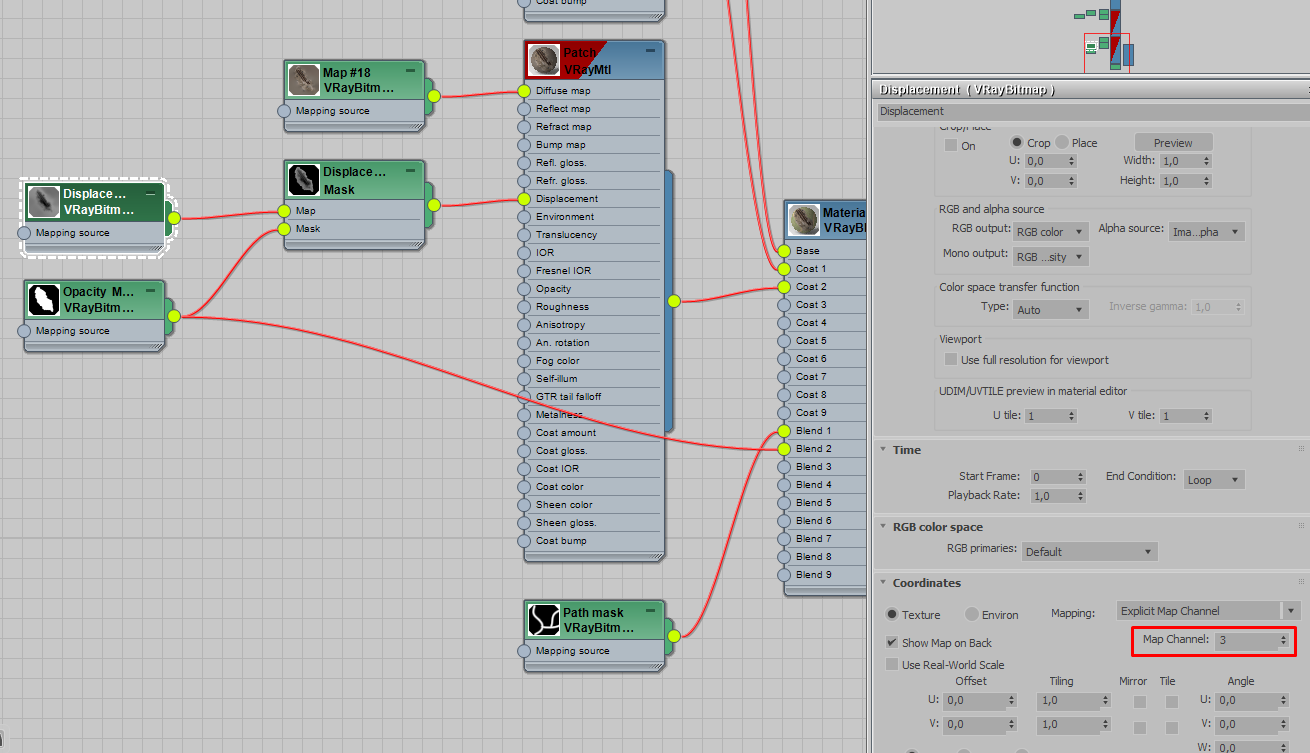Screen dimensions: 1310x753
Task: Collapse the Map #18 node with minus icon
Action: pyautogui.click(x=410, y=71)
